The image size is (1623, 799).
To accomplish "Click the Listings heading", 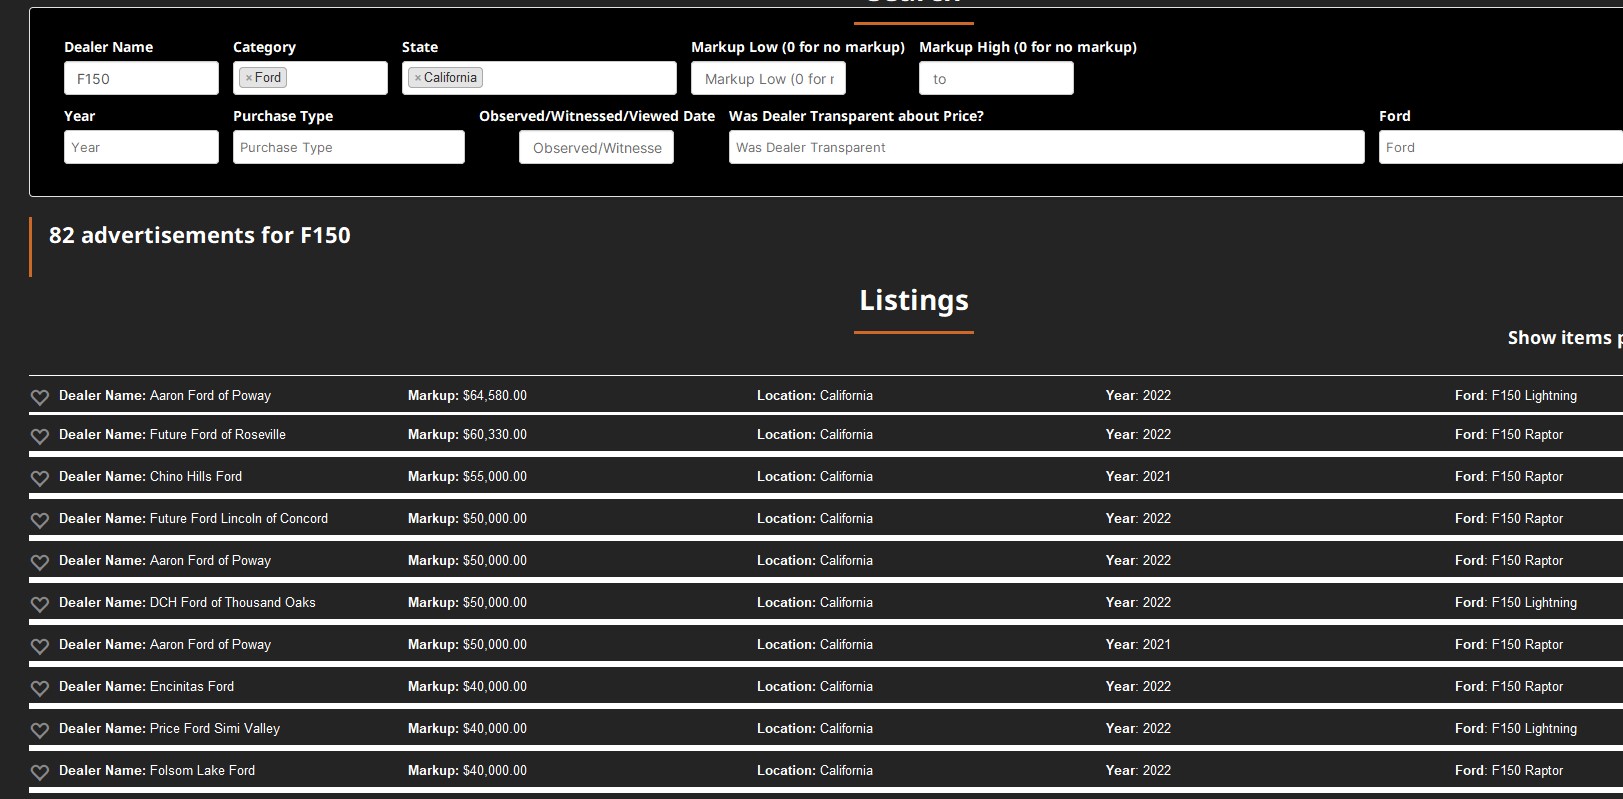I will coord(914,300).
